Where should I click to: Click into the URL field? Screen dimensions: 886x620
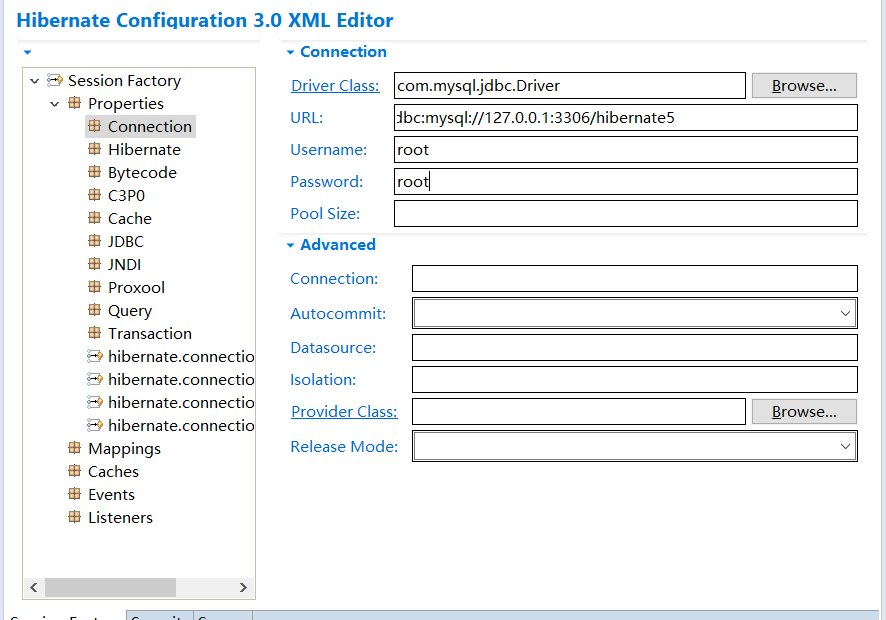click(626, 118)
